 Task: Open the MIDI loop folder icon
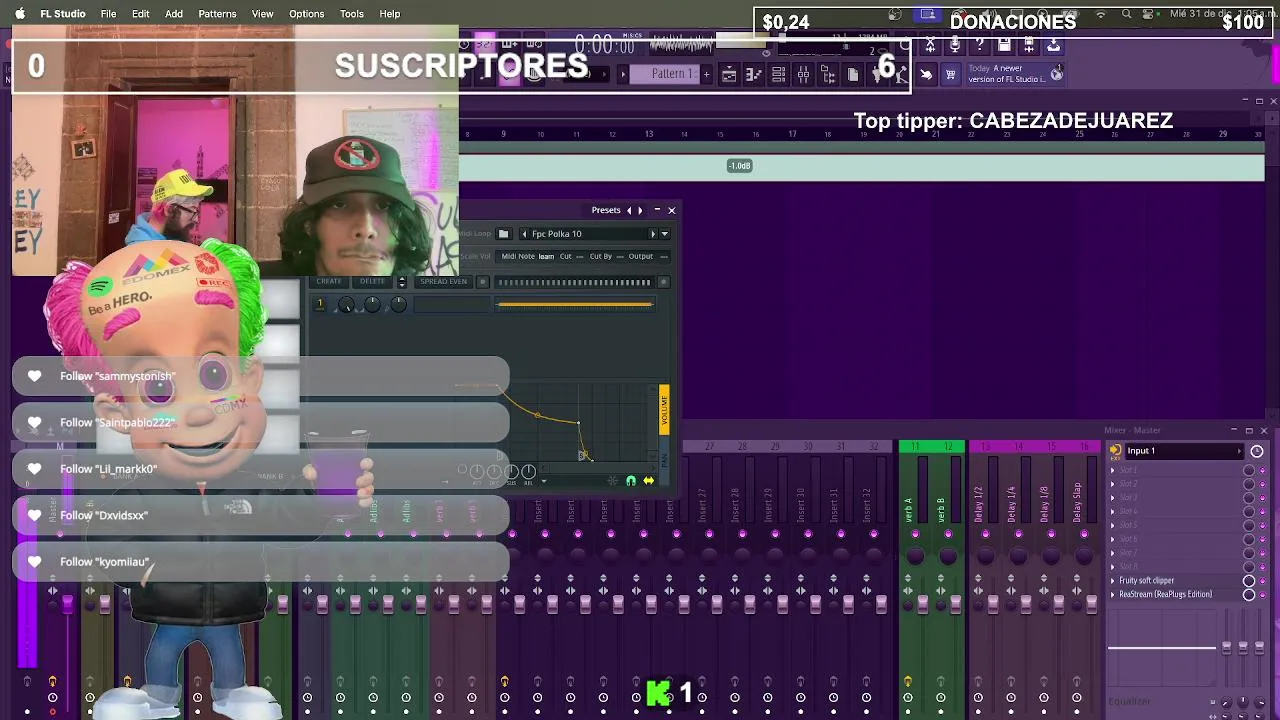[503, 234]
